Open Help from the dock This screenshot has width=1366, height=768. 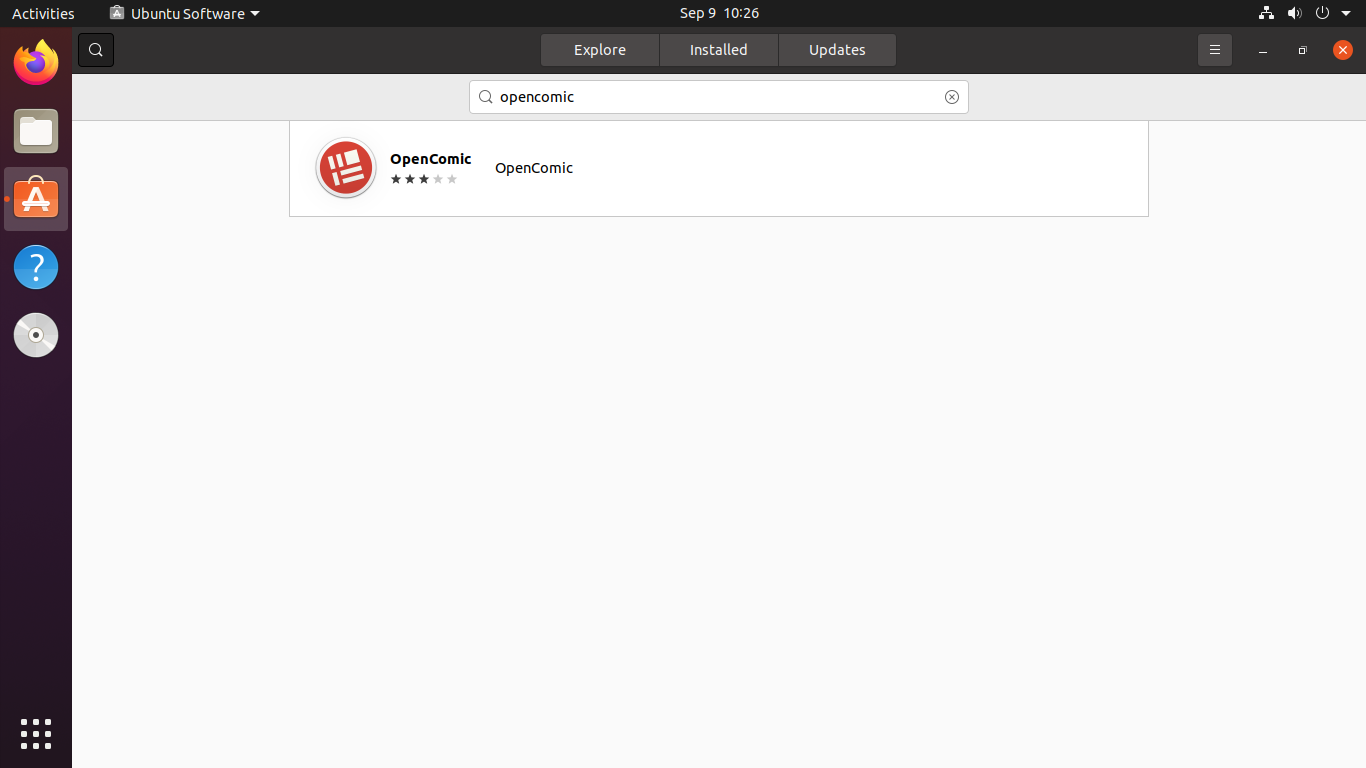coord(36,267)
